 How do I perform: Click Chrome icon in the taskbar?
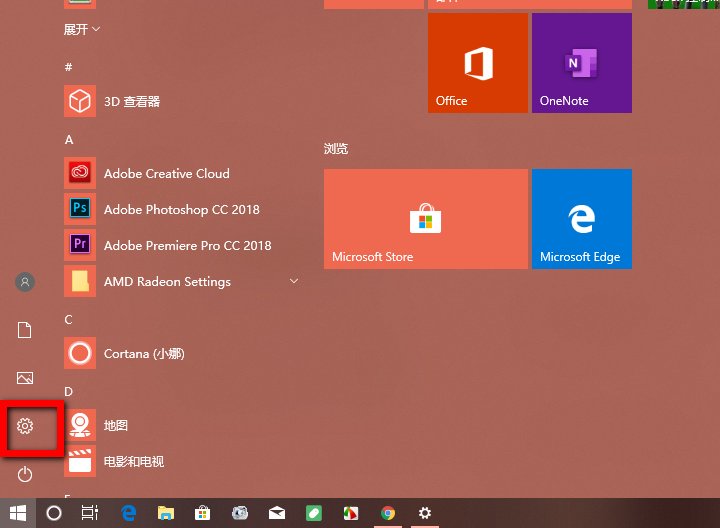coord(388,513)
